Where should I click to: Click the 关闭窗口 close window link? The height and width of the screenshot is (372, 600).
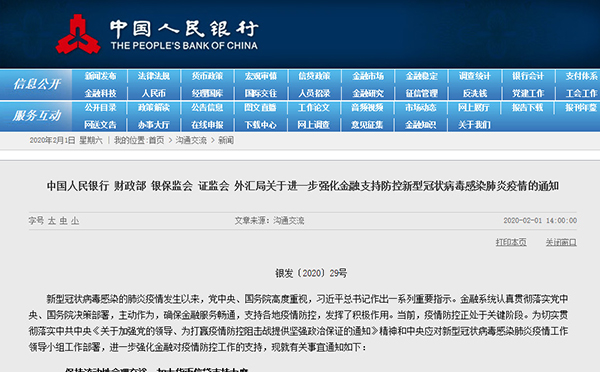(x=561, y=242)
